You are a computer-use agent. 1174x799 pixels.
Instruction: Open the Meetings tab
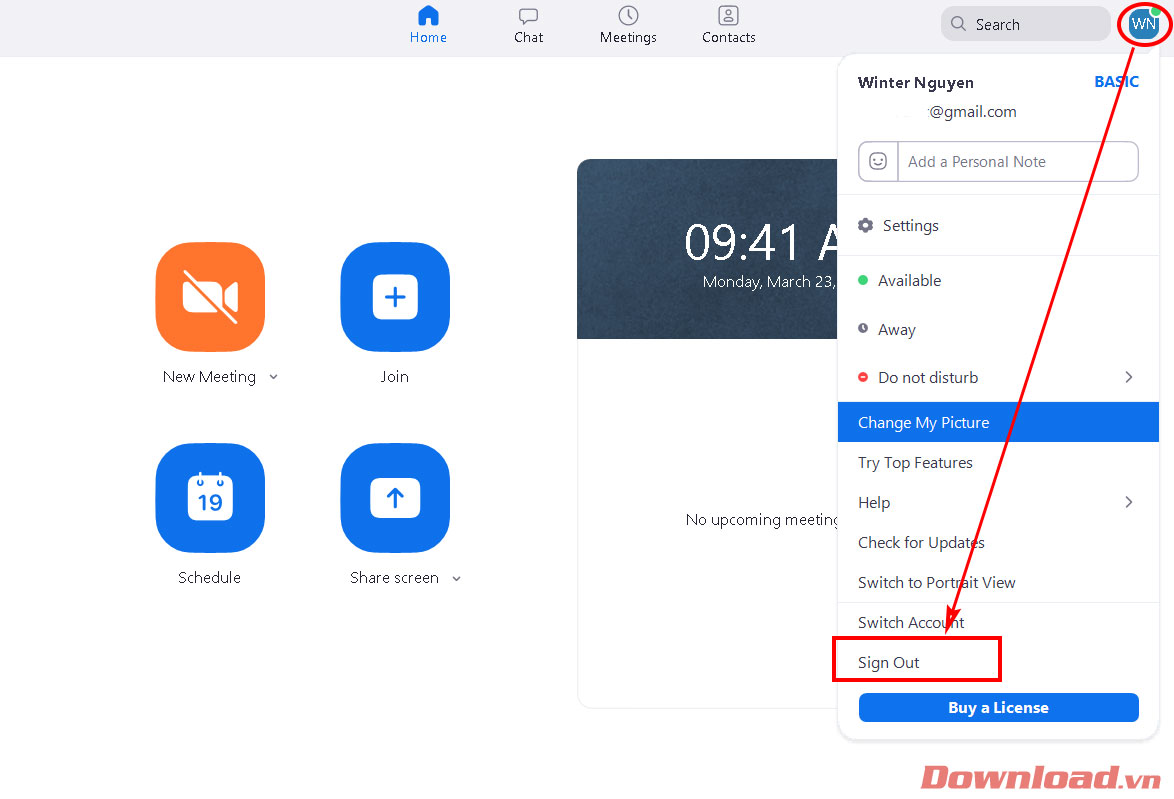tap(628, 25)
